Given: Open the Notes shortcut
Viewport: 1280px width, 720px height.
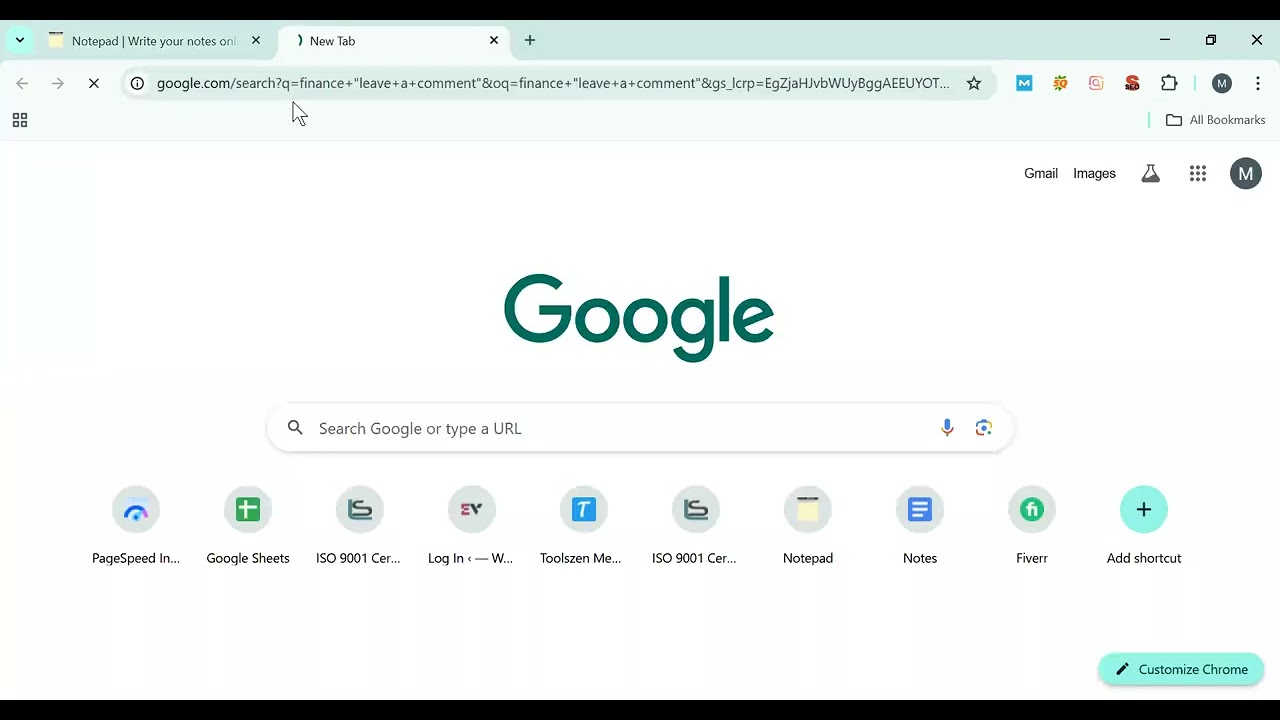Looking at the screenshot, I should click(920, 527).
